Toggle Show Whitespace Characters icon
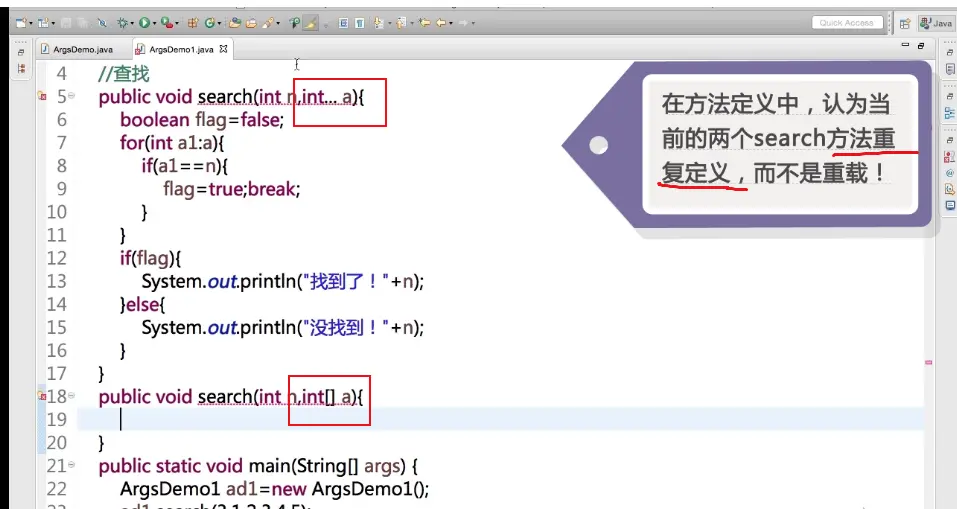The height and width of the screenshot is (509, 957). pyautogui.click(x=359, y=23)
